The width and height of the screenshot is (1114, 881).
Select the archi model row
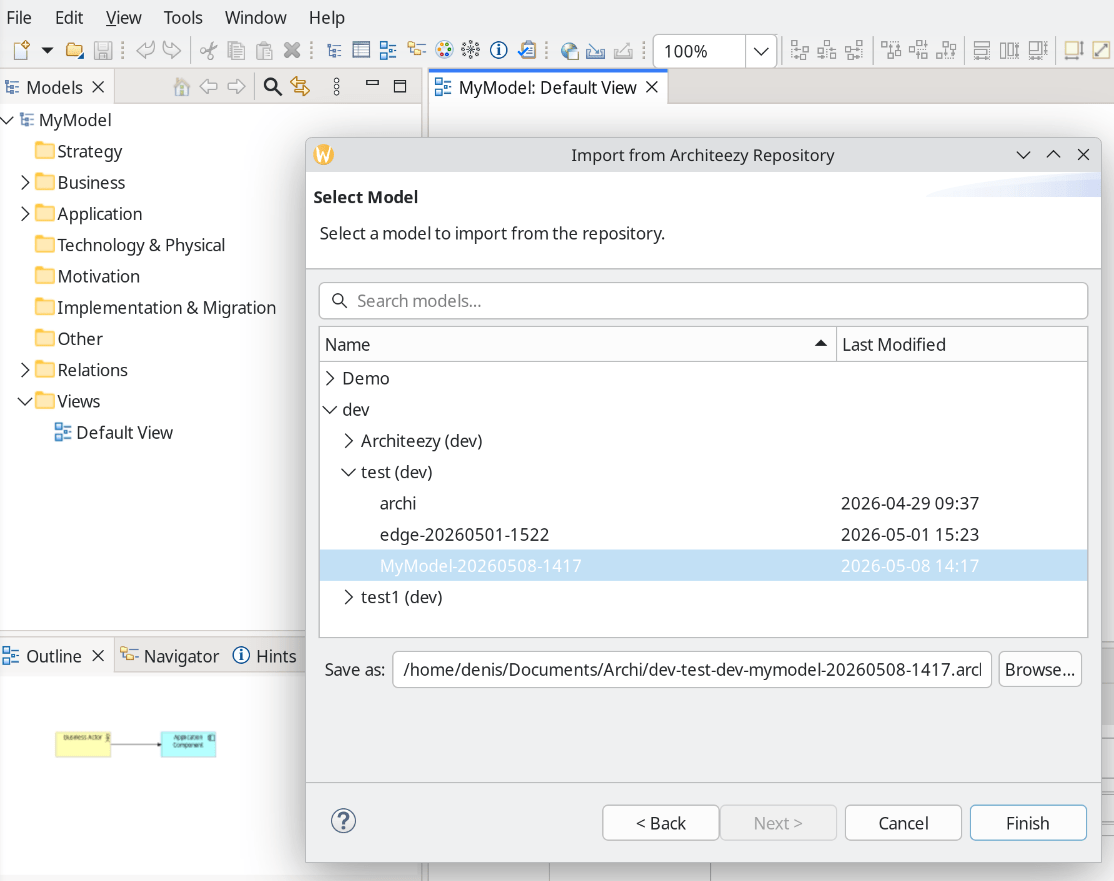[x=703, y=503]
